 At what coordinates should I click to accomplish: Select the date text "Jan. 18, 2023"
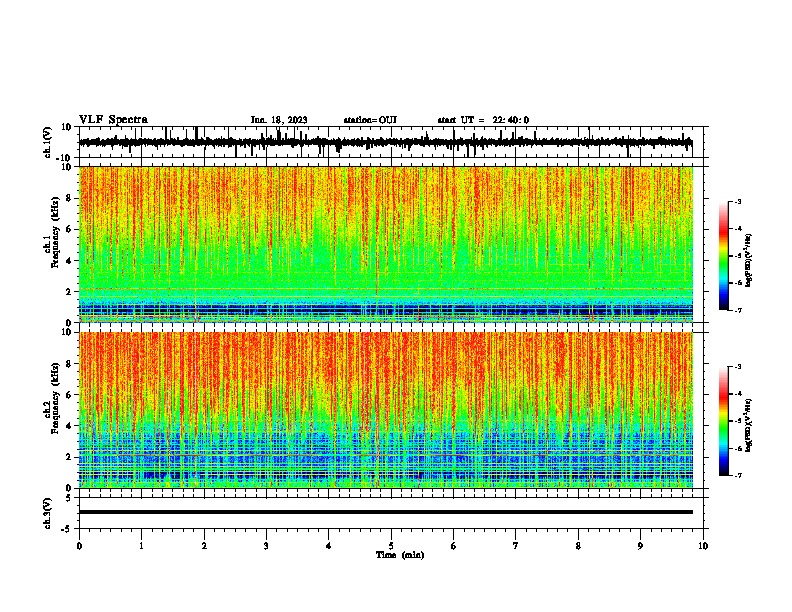(279, 120)
